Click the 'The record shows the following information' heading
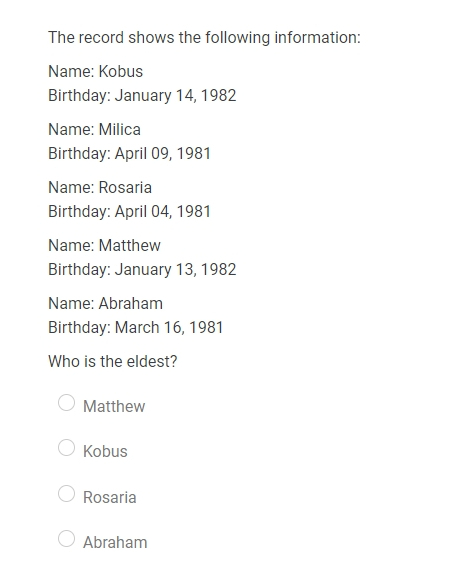The image size is (466, 568). 204,38
